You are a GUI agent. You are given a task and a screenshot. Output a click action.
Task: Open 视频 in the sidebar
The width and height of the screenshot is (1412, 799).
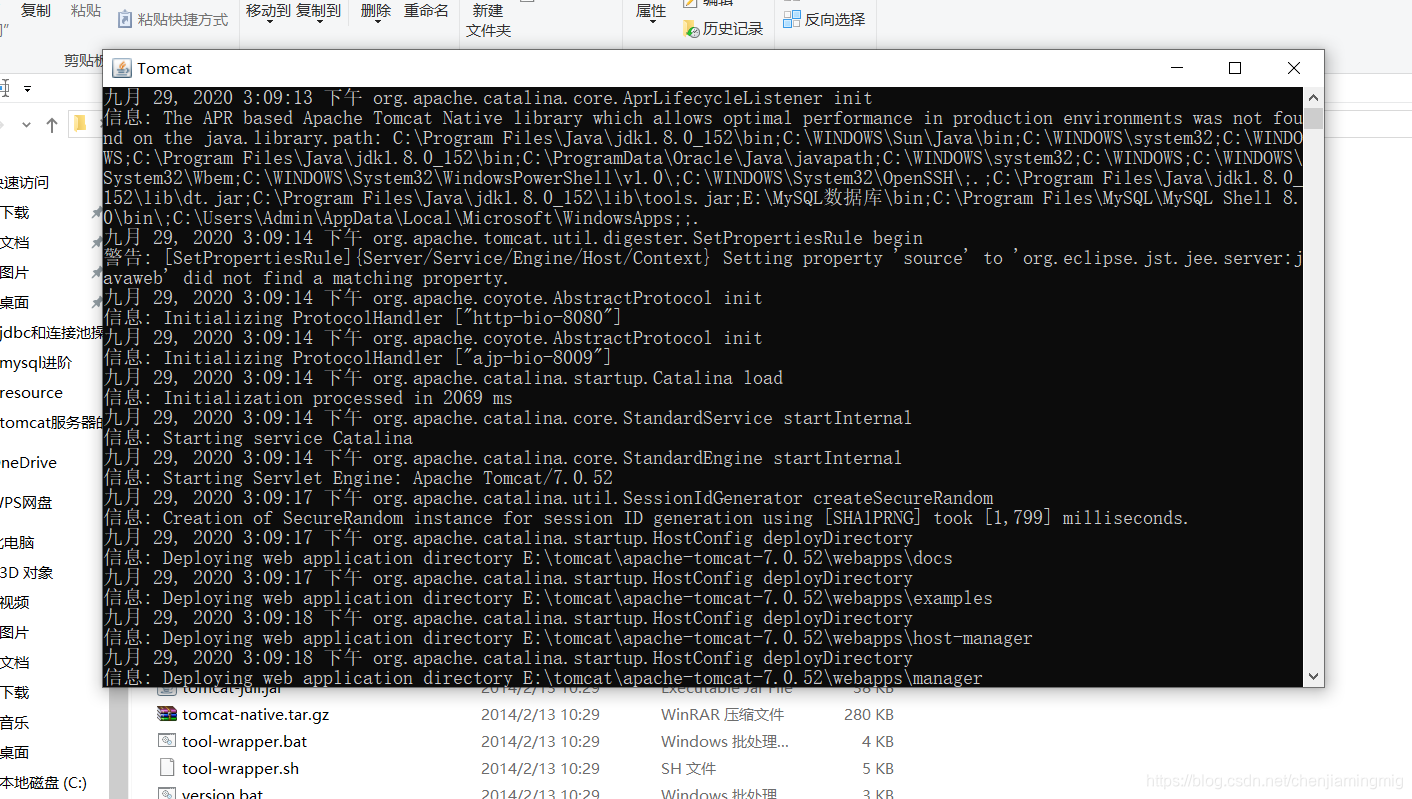15,602
